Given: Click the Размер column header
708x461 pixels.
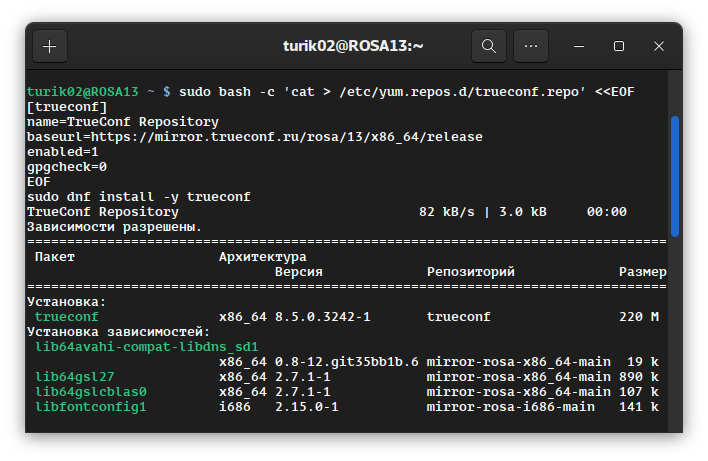Looking at the screenshot, I should tap(643, 272).
